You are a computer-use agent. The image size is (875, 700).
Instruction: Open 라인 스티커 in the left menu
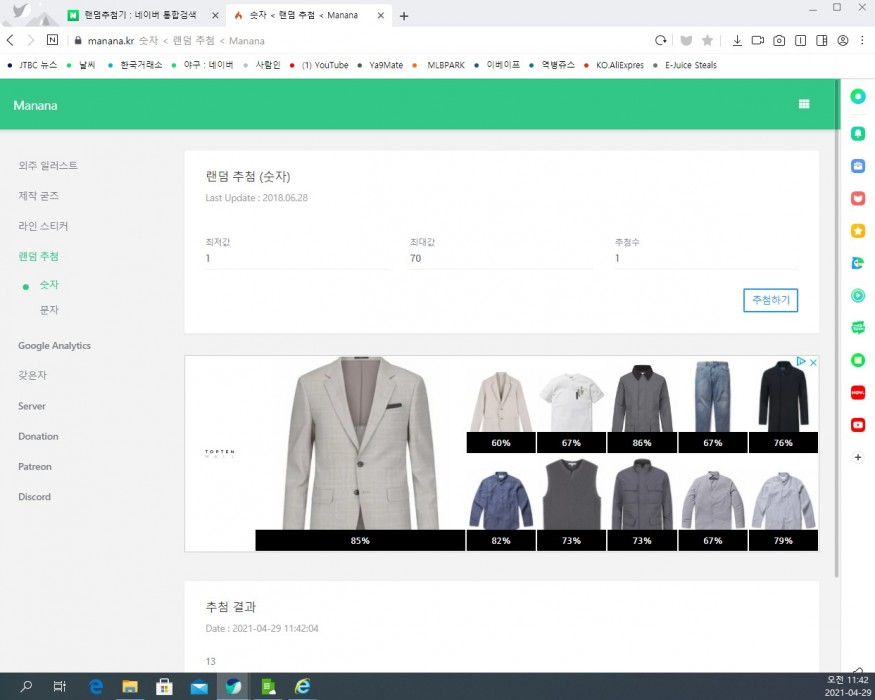pos(43,226)
